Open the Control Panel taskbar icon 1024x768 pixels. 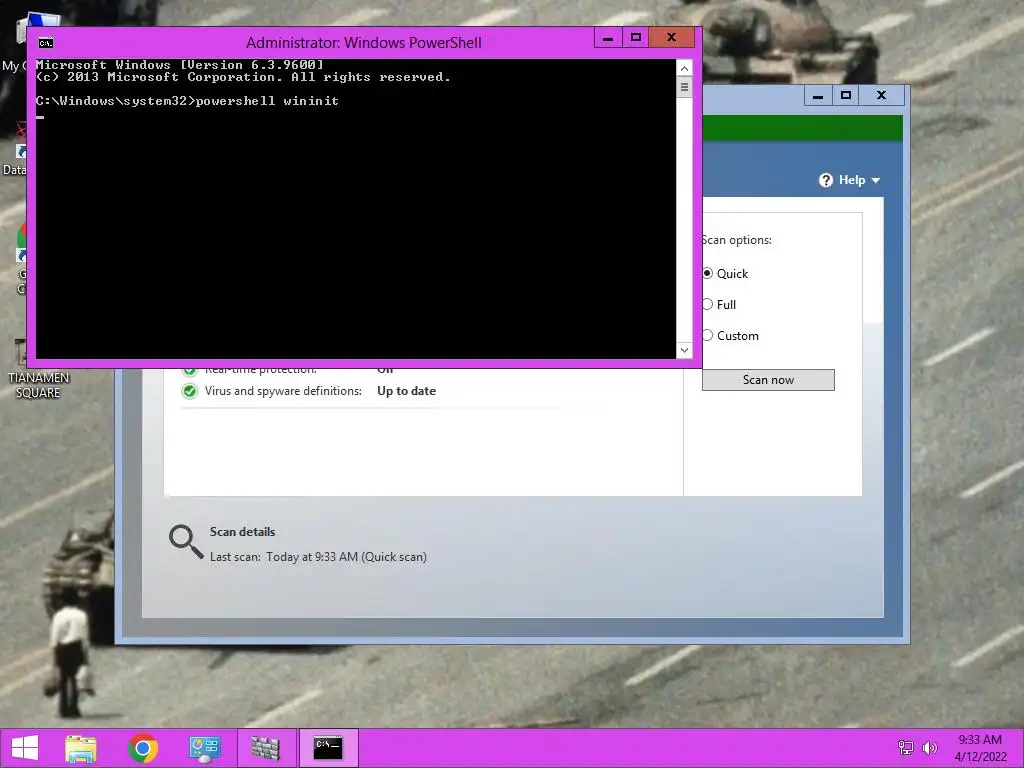pyautogui.click(x=204, y=748)
